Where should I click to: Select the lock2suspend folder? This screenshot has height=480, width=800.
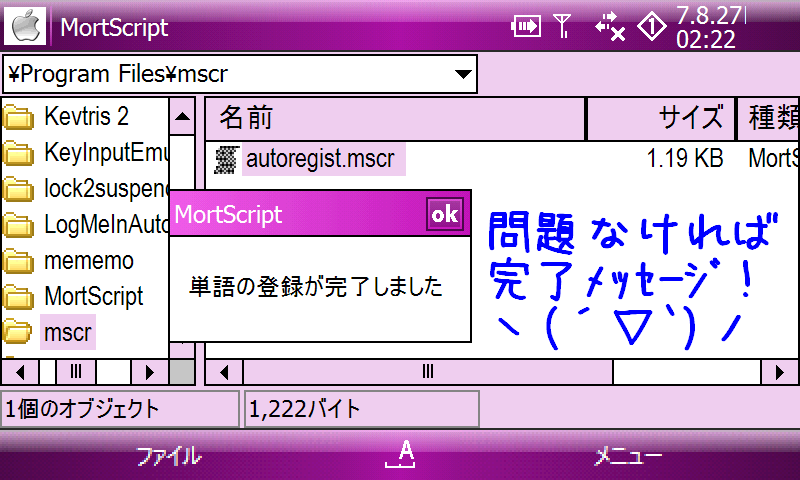106,189
